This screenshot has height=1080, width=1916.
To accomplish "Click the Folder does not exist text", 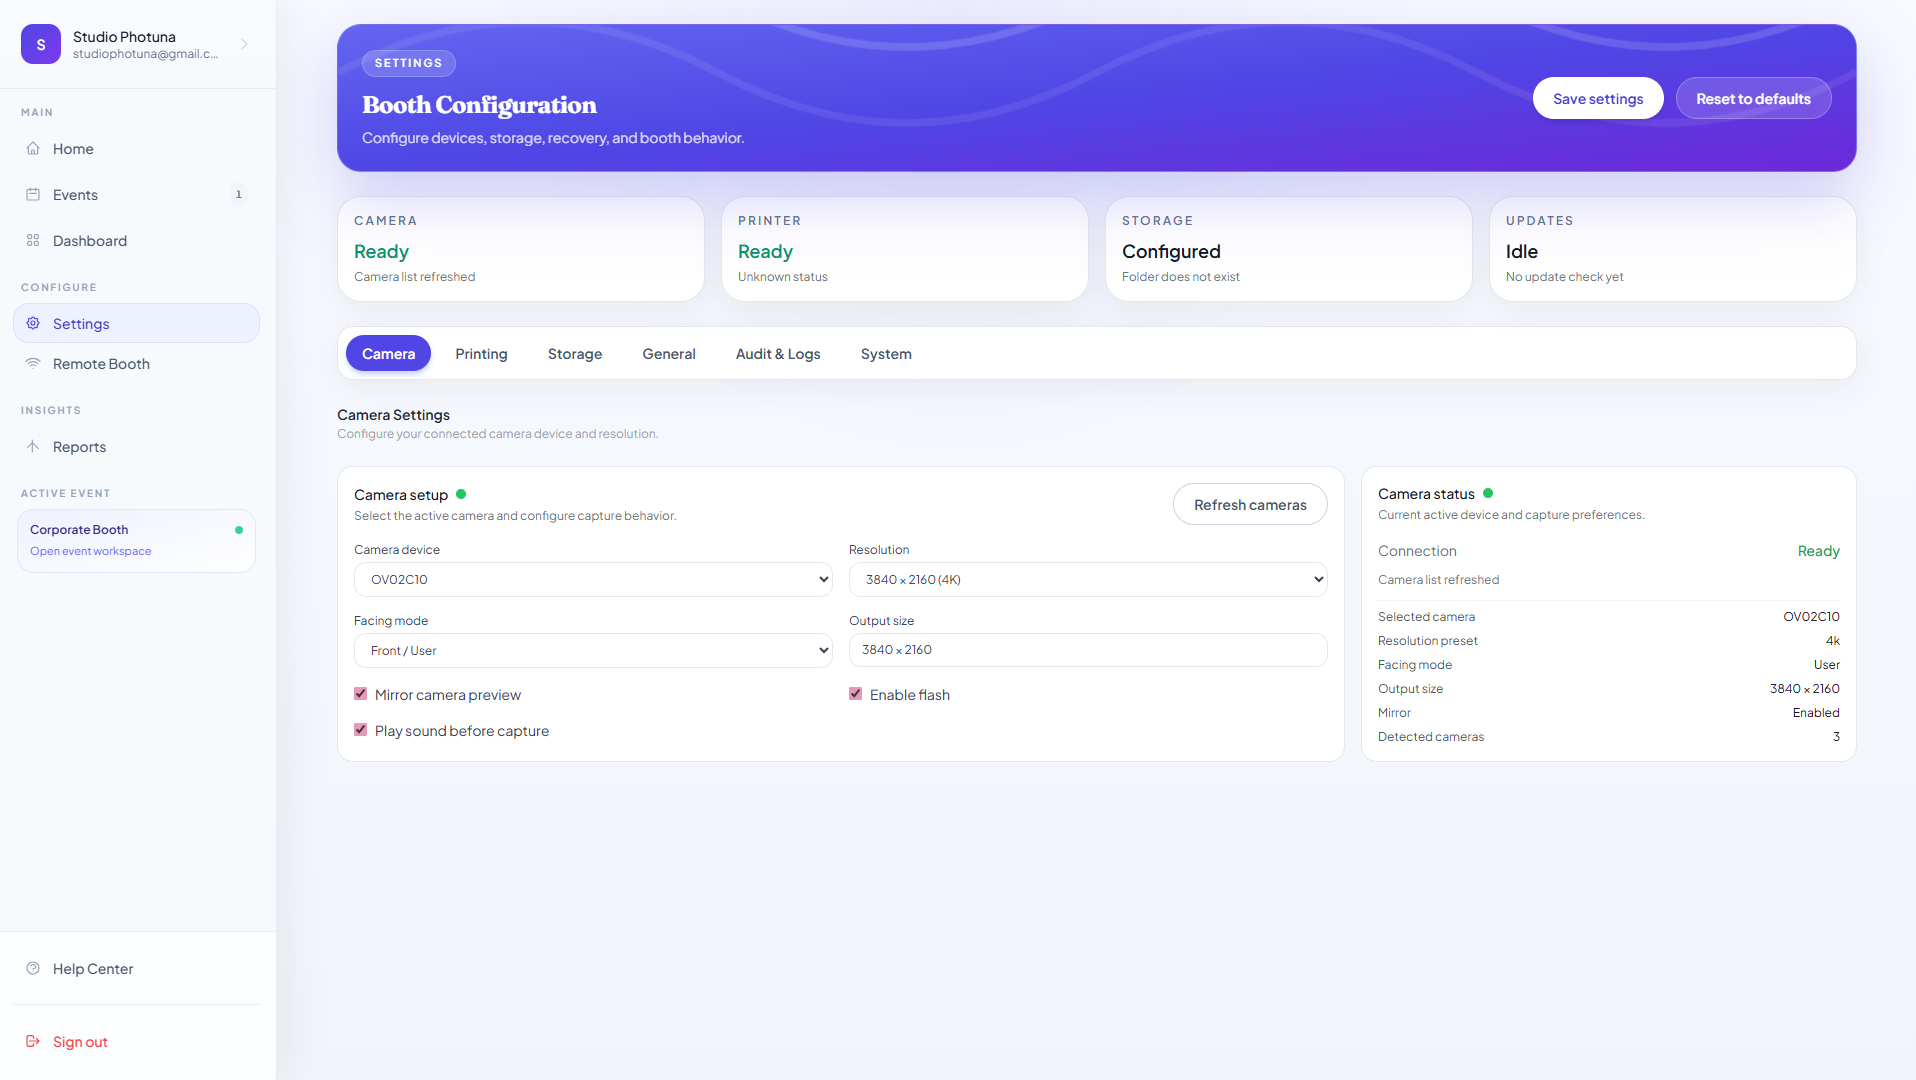I will 1180,277.
